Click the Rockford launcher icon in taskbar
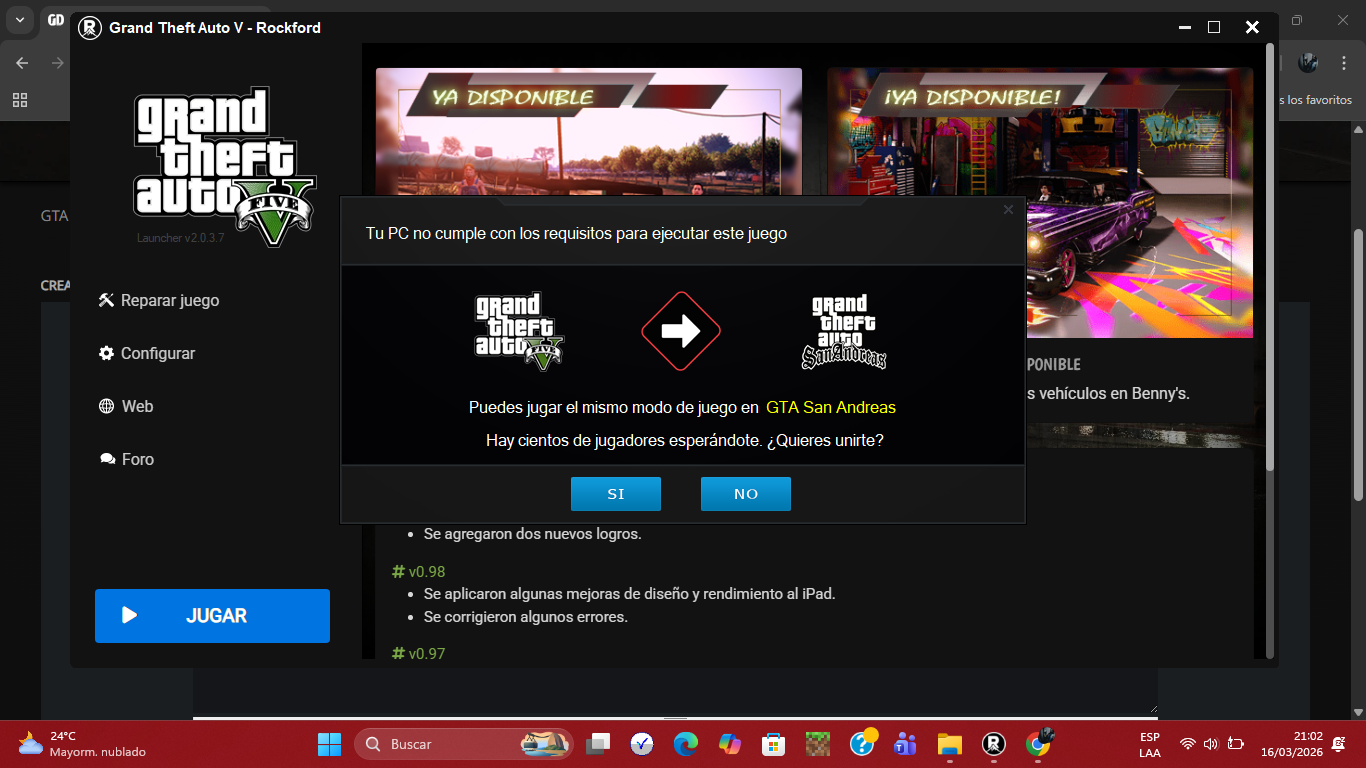The height and width of the screenshot is (768, 1366). (x=993, y=744)
